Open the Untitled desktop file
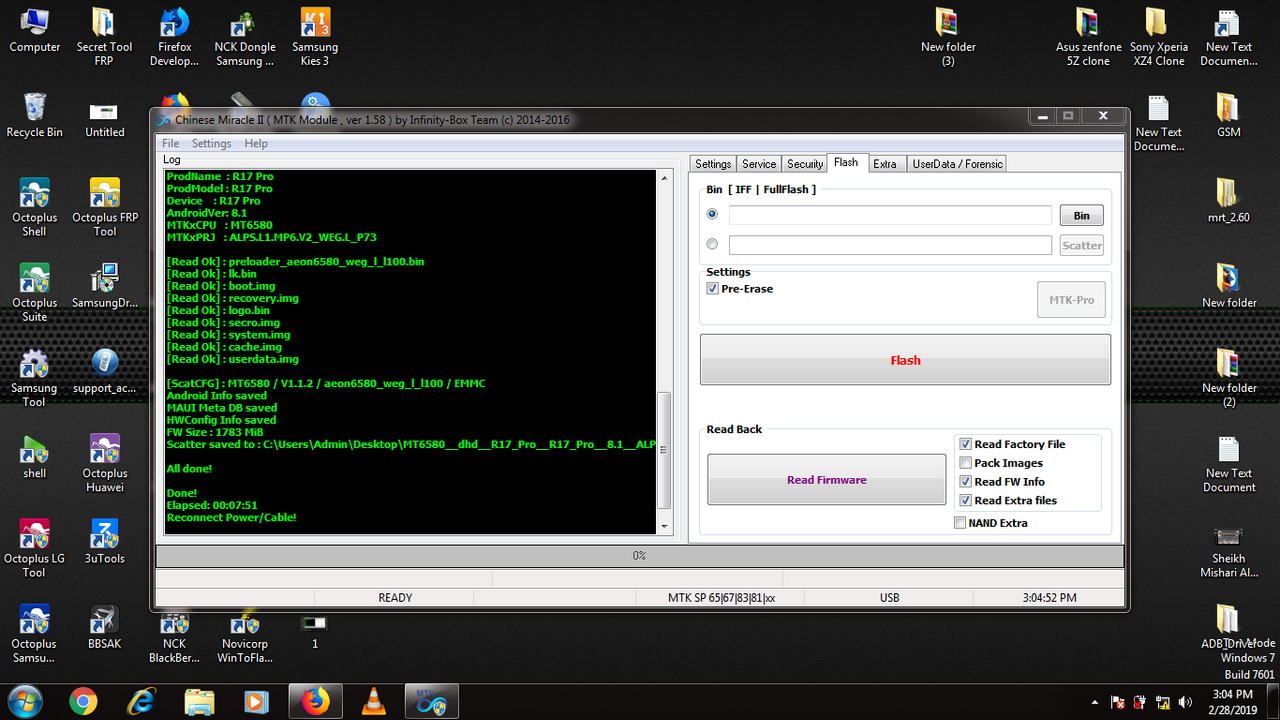 click(105, 115)
